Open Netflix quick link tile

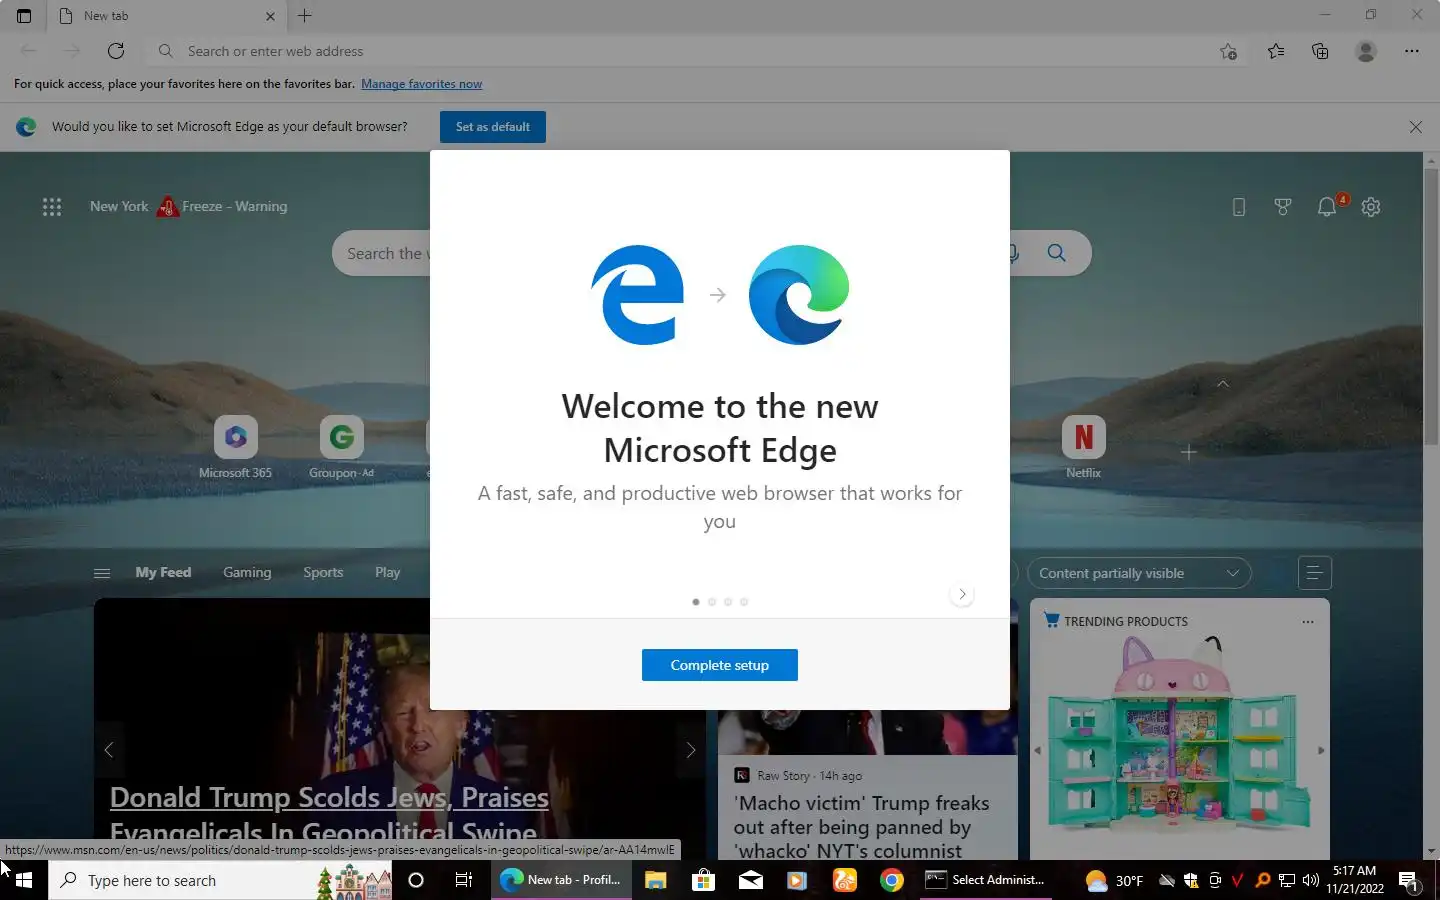tap(1083, 447)
